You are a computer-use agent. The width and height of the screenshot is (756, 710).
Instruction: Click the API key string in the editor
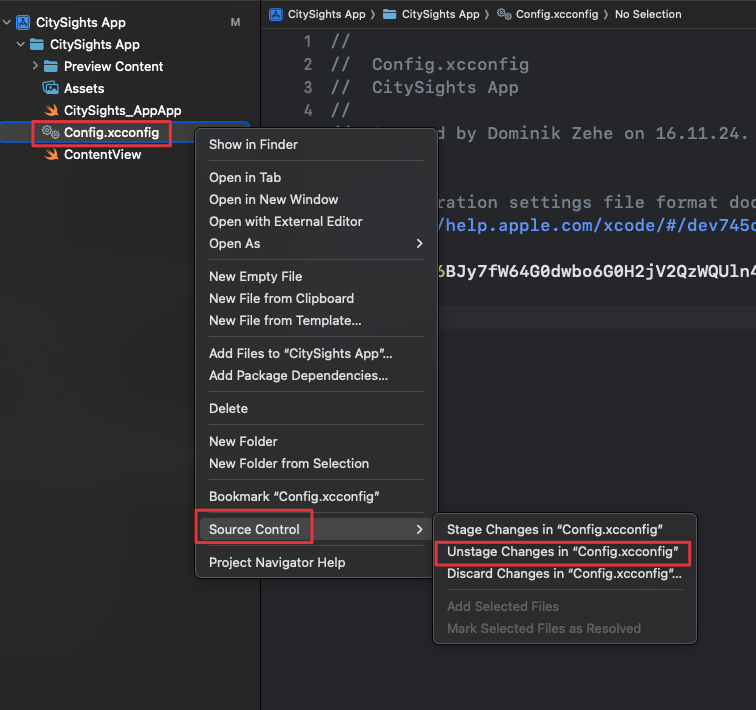click(597, 271)
